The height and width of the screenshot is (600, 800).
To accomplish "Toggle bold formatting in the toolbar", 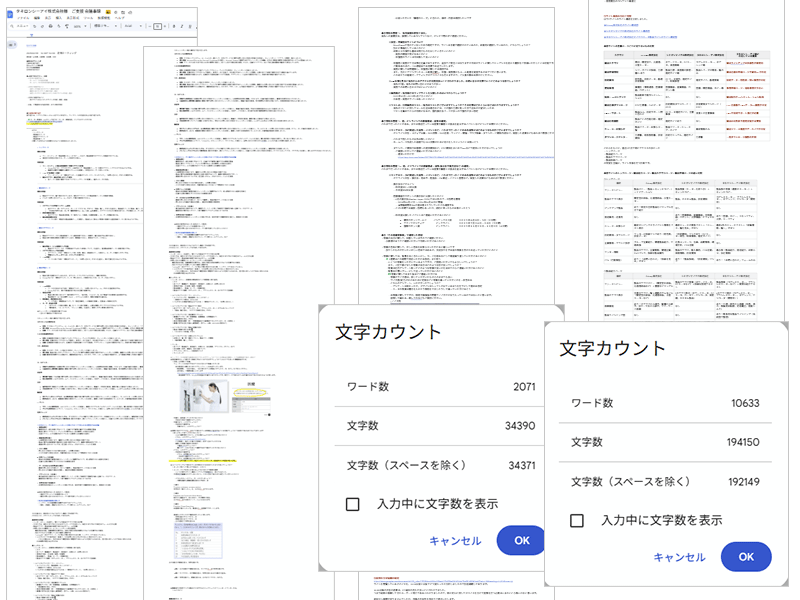I will (174, 25).
